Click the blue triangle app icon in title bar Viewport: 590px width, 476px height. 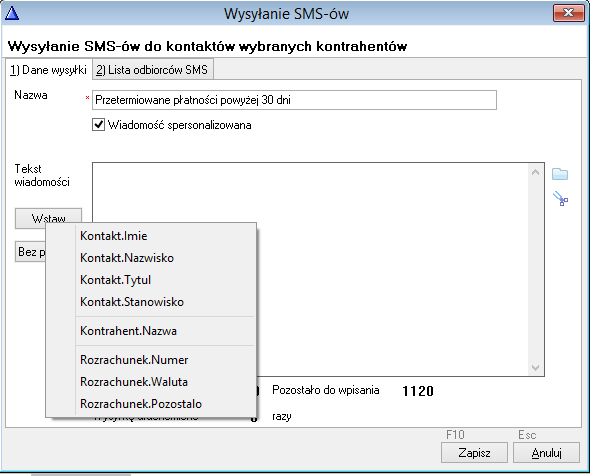12,14
